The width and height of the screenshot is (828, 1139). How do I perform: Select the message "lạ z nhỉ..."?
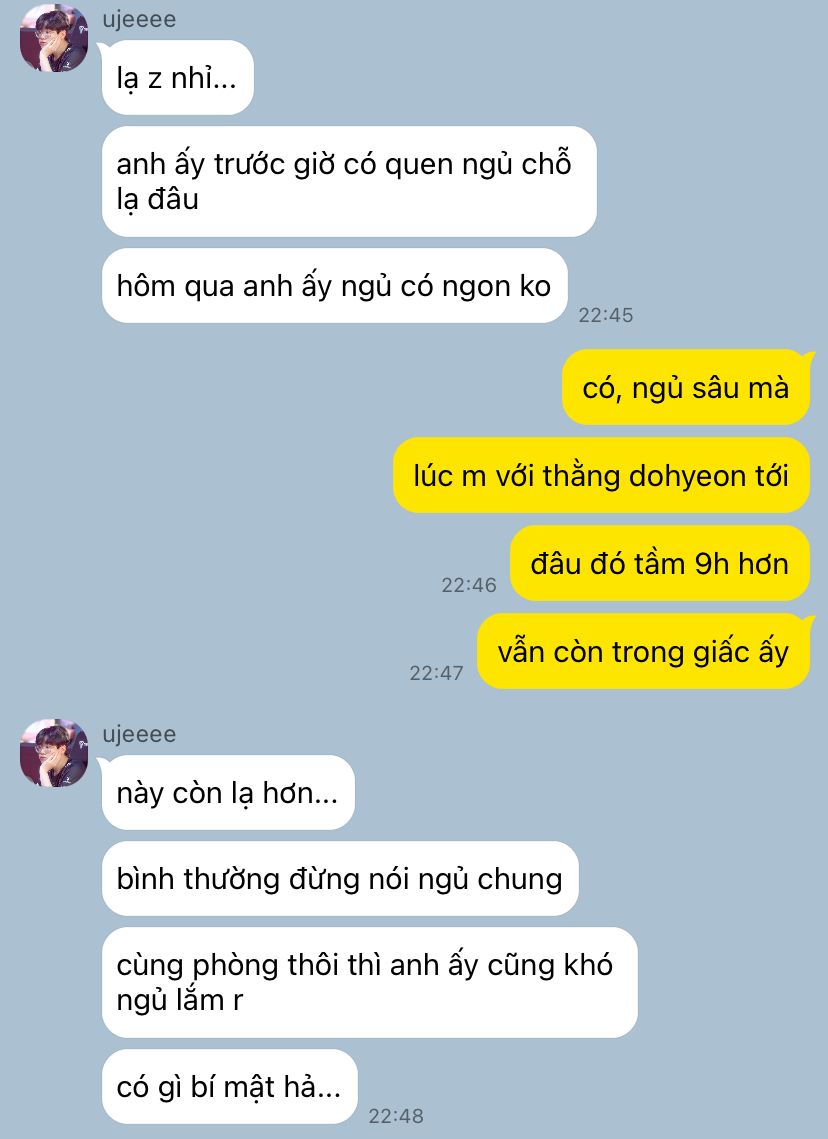coord(177,78)
